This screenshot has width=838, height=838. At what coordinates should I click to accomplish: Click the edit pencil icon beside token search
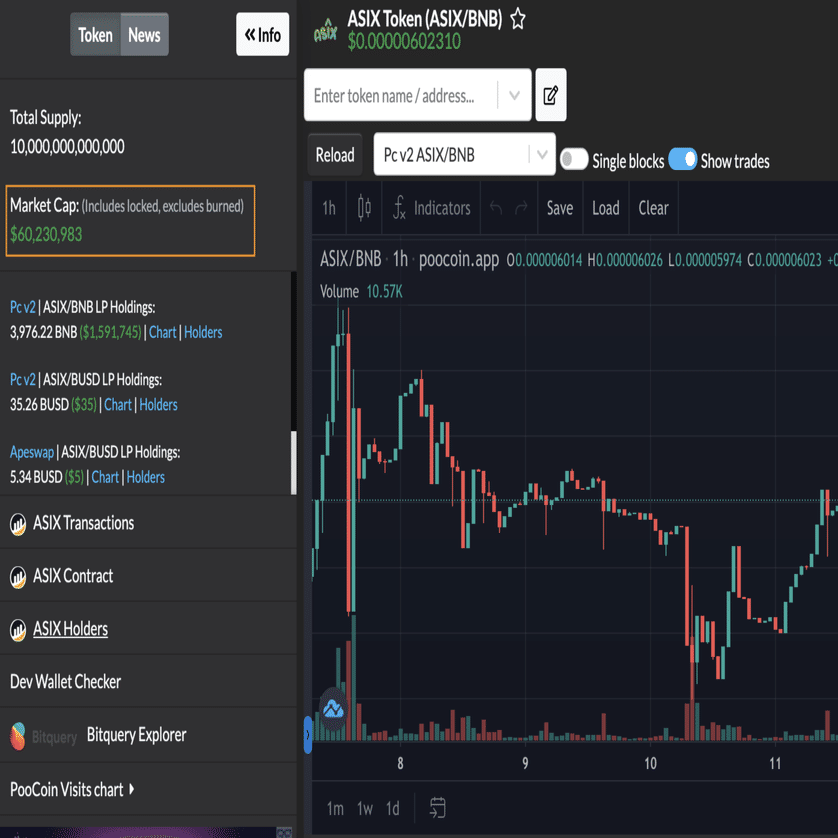551,95
